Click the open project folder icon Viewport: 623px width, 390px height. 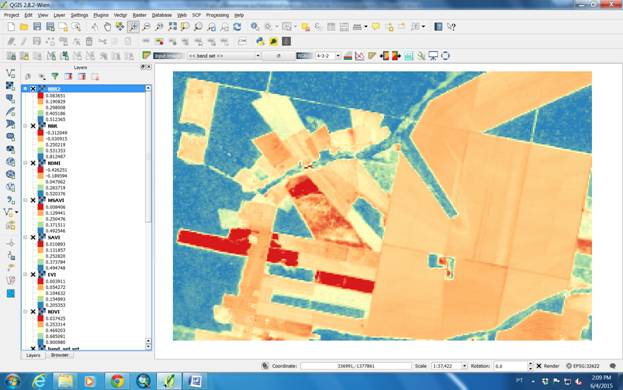(x=24, y=27)
